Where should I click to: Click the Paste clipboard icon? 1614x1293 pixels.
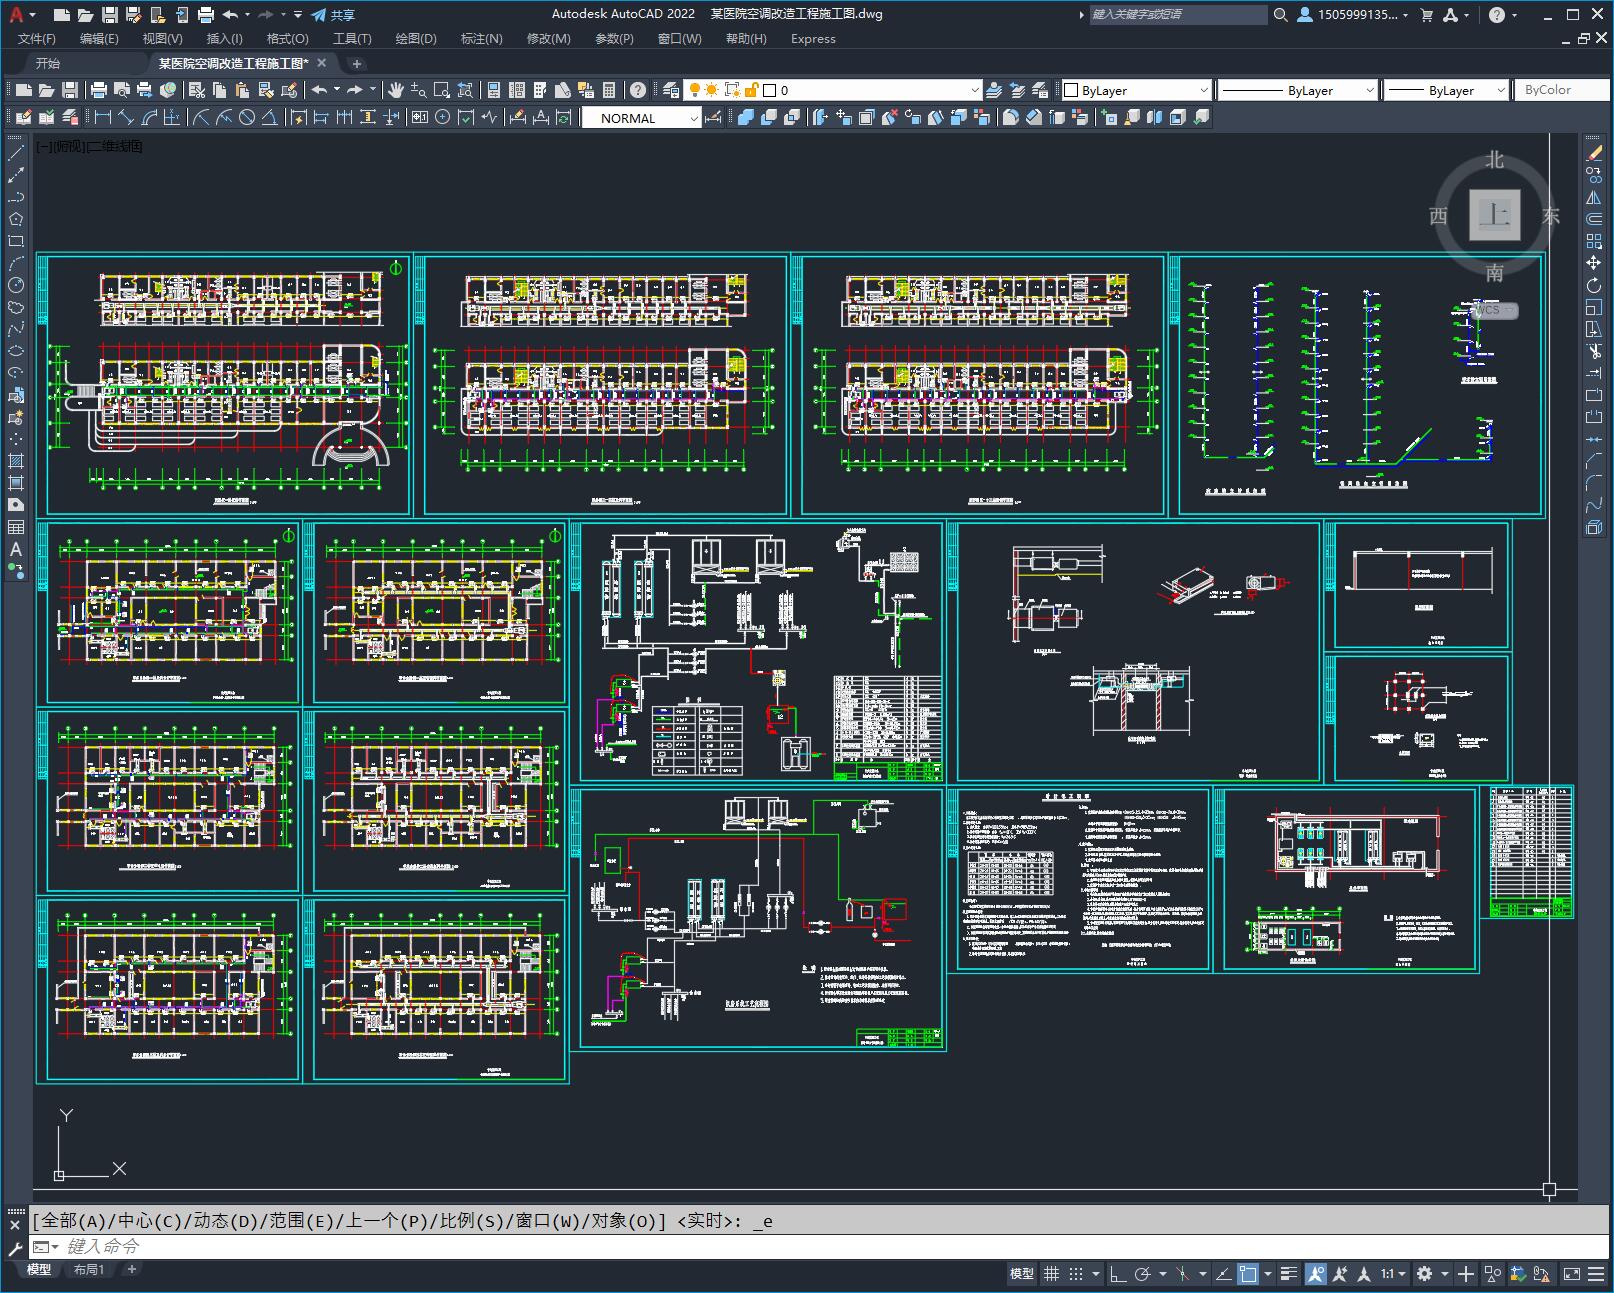(x=242, y=90)
